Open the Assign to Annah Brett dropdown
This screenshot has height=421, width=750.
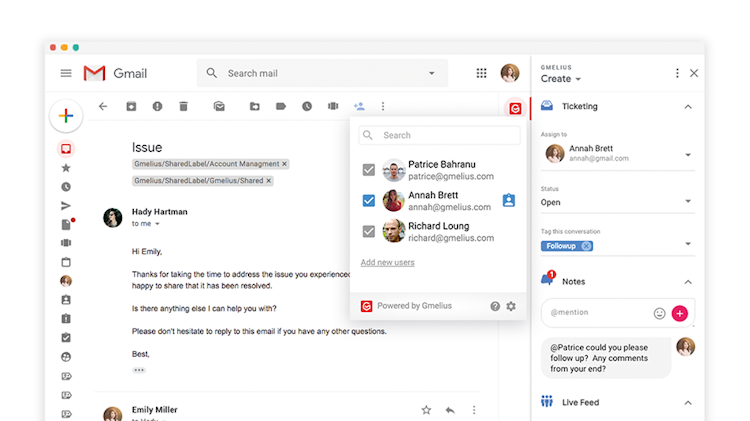click(618, 154)
